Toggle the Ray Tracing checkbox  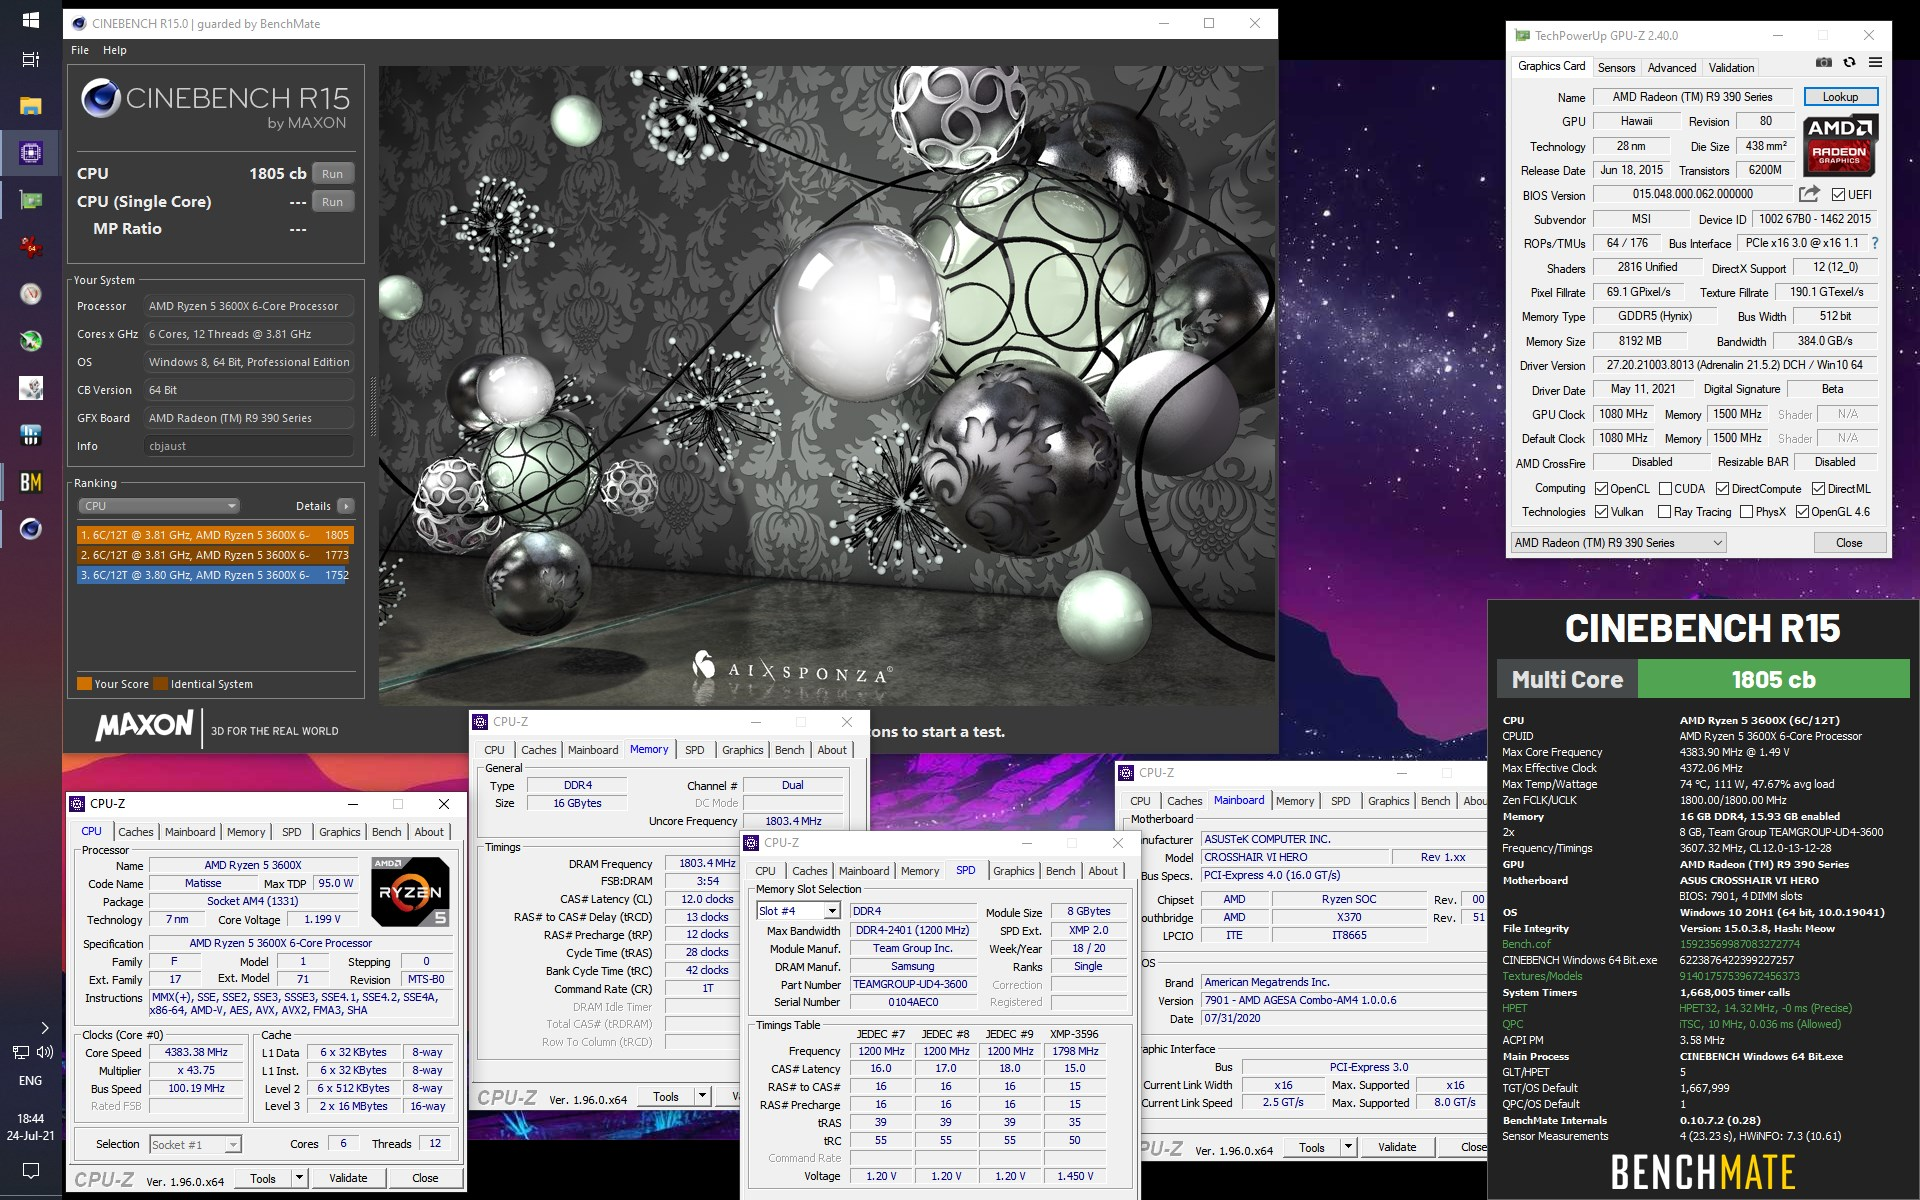coord(1664,512)
